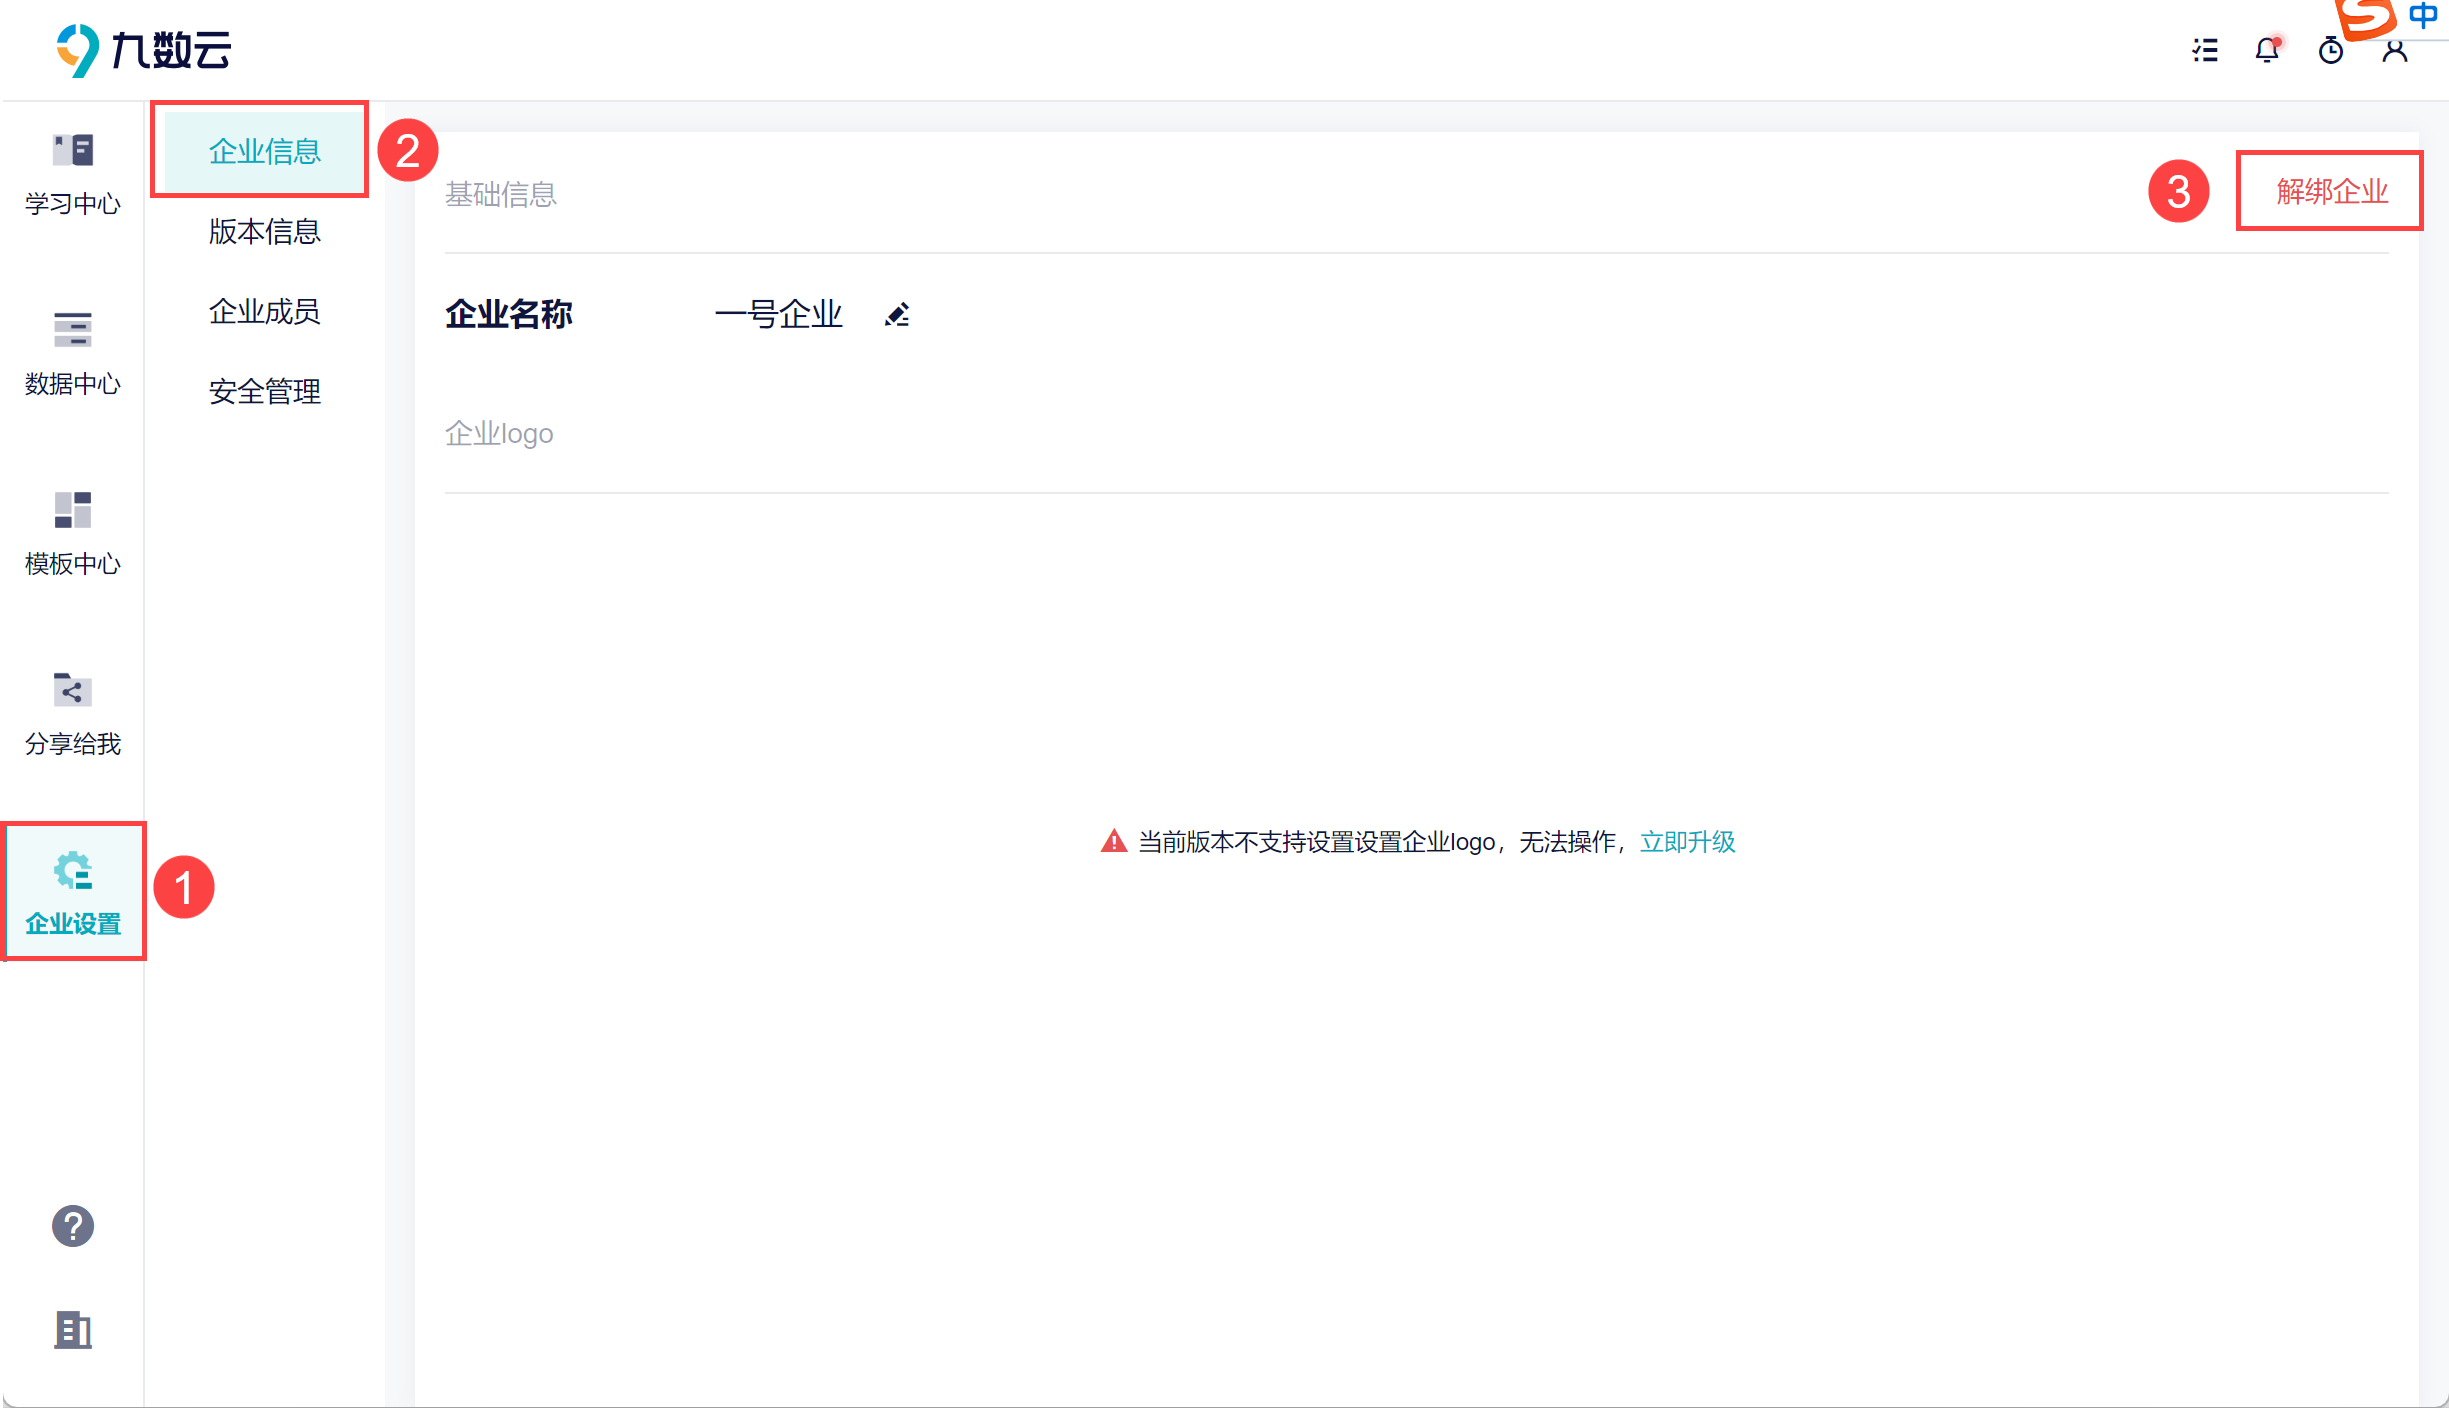The image size is (2449, 1408).
Task: Click the timer clock icon in the header
Action: [x=2330, y=50]
